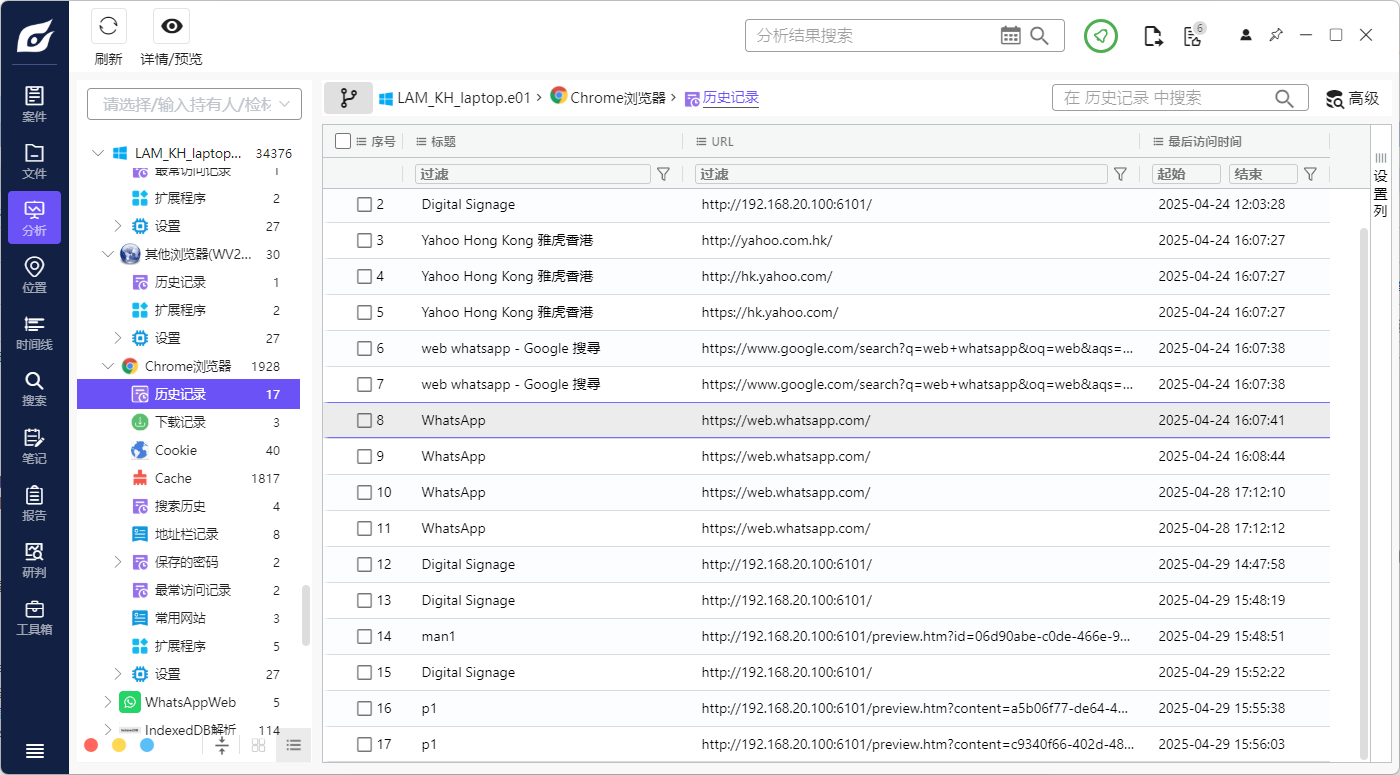Screen dimensions: 1400x775
Task: Click the filter funnel icon for the 最后访问时间 column
Action: [x=1310, y=174]
